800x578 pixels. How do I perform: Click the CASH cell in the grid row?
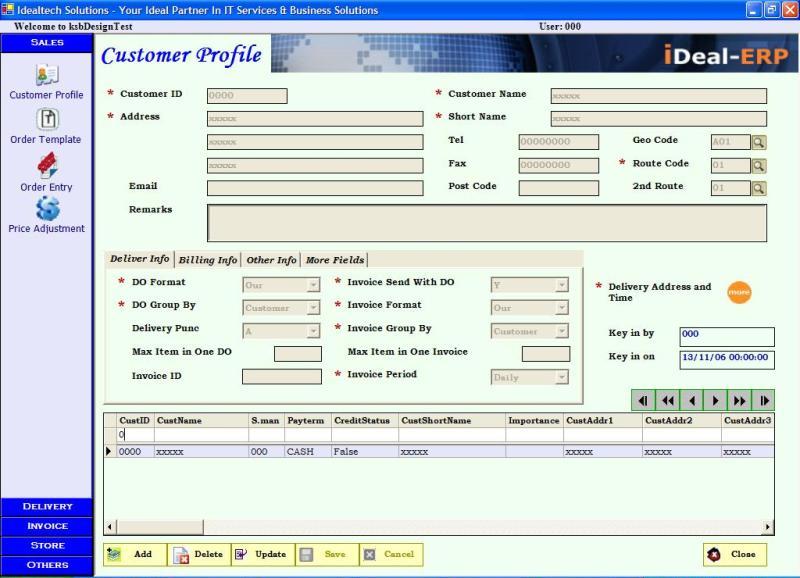[x=308, y=452]
